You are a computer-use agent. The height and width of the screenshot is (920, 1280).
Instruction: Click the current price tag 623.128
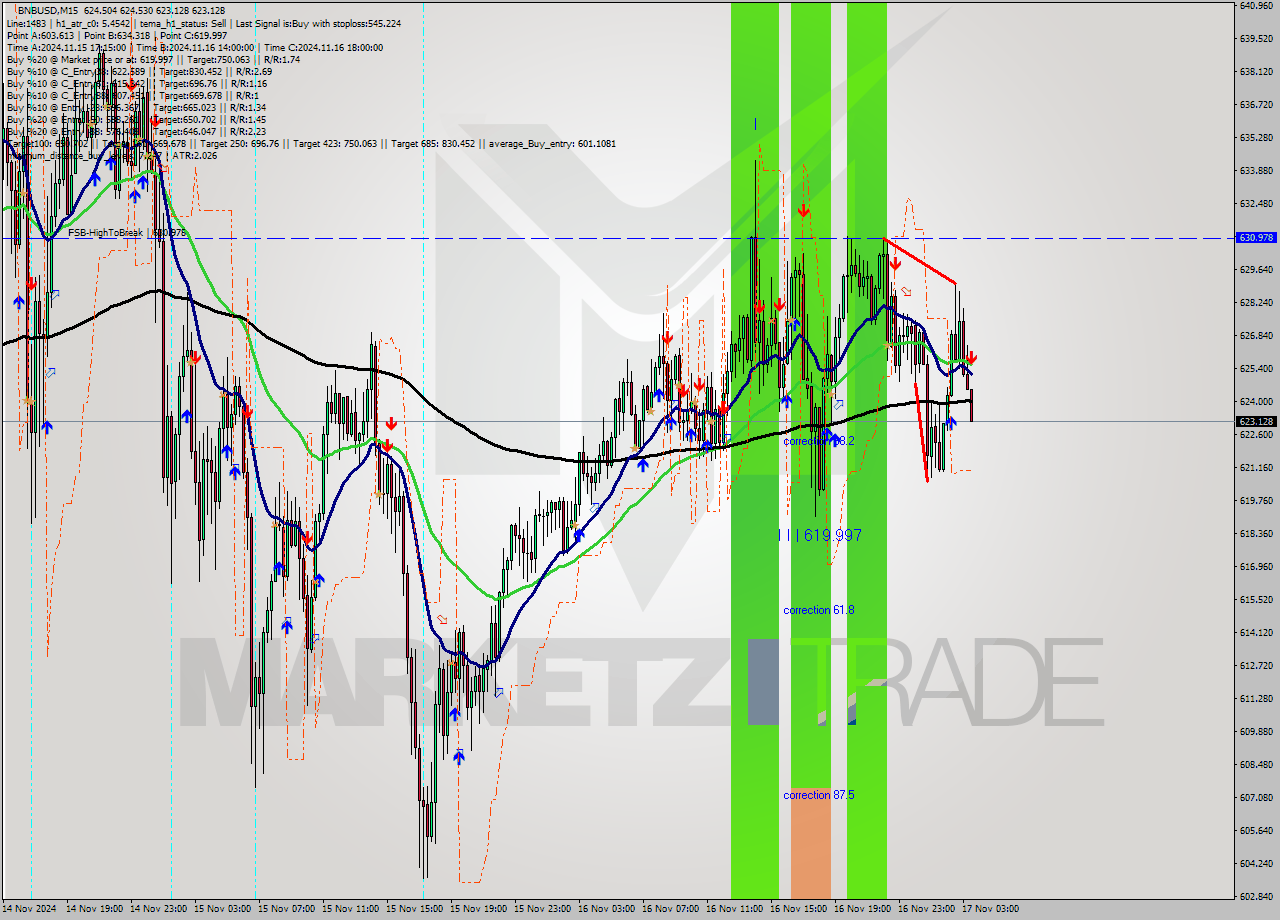(1256, 422)
